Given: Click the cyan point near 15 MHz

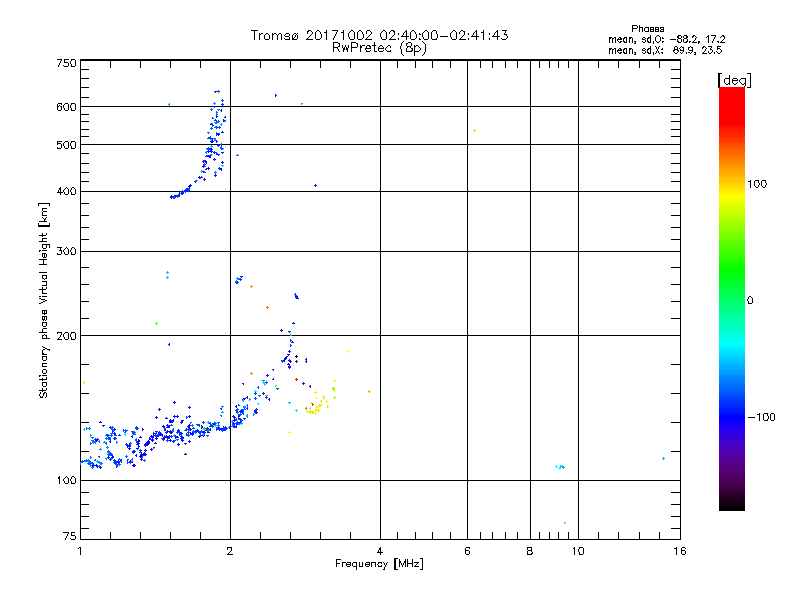Looking at the screenshot, I should point(663,459).
